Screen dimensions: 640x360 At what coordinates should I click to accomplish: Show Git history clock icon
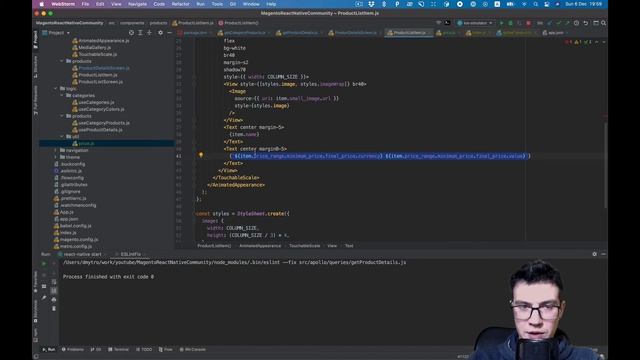pyautogui.click(x=576, y=23)
